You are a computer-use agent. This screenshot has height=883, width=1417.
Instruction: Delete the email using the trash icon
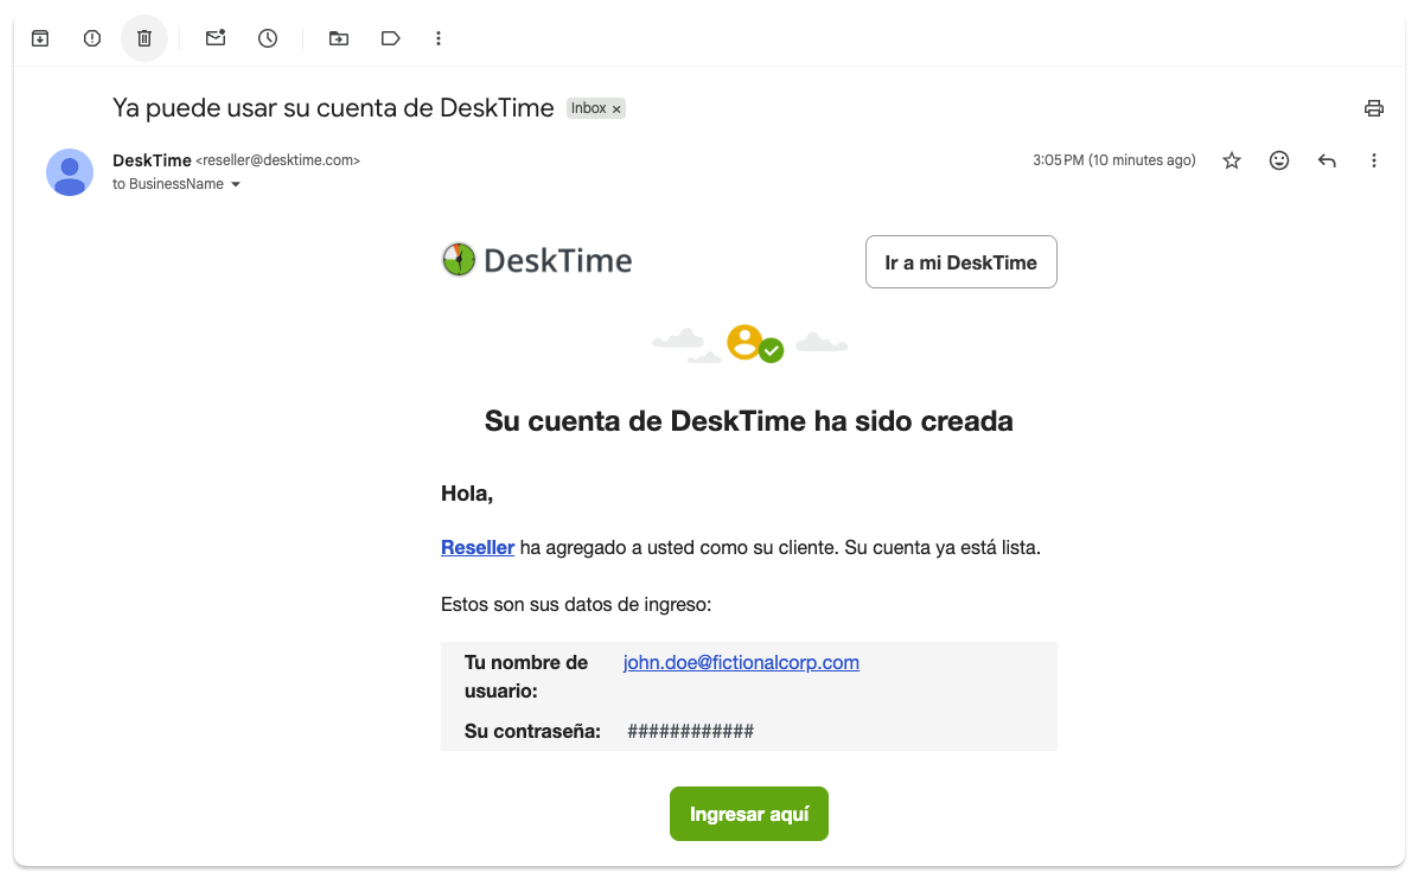click(x=144, y=38)
